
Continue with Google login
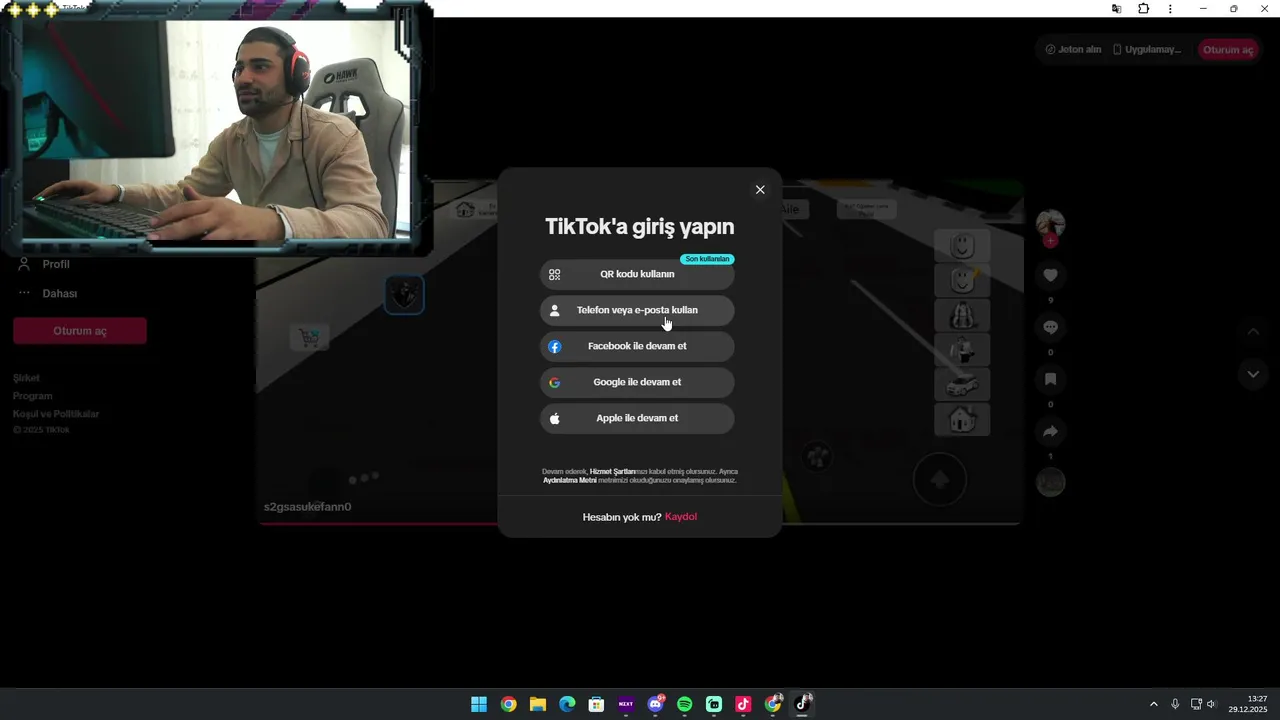637,382
